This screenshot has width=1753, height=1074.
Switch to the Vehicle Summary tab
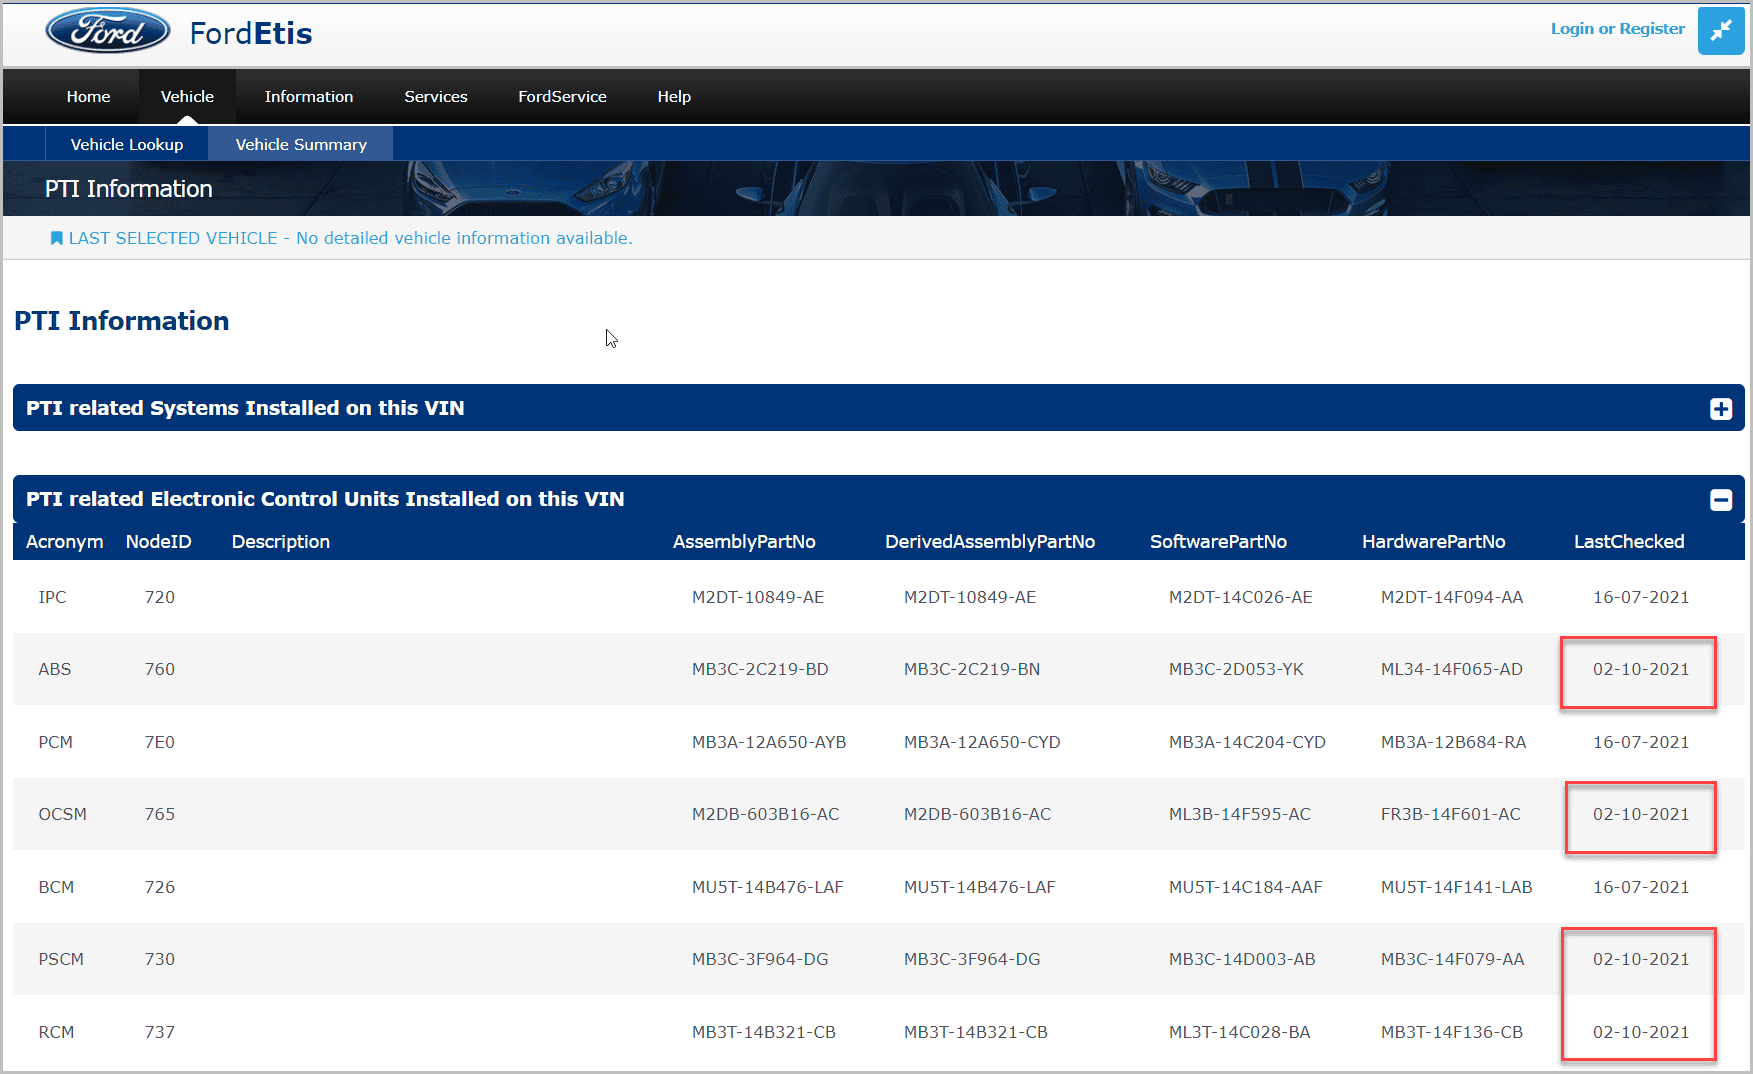[x=301, y=144]
